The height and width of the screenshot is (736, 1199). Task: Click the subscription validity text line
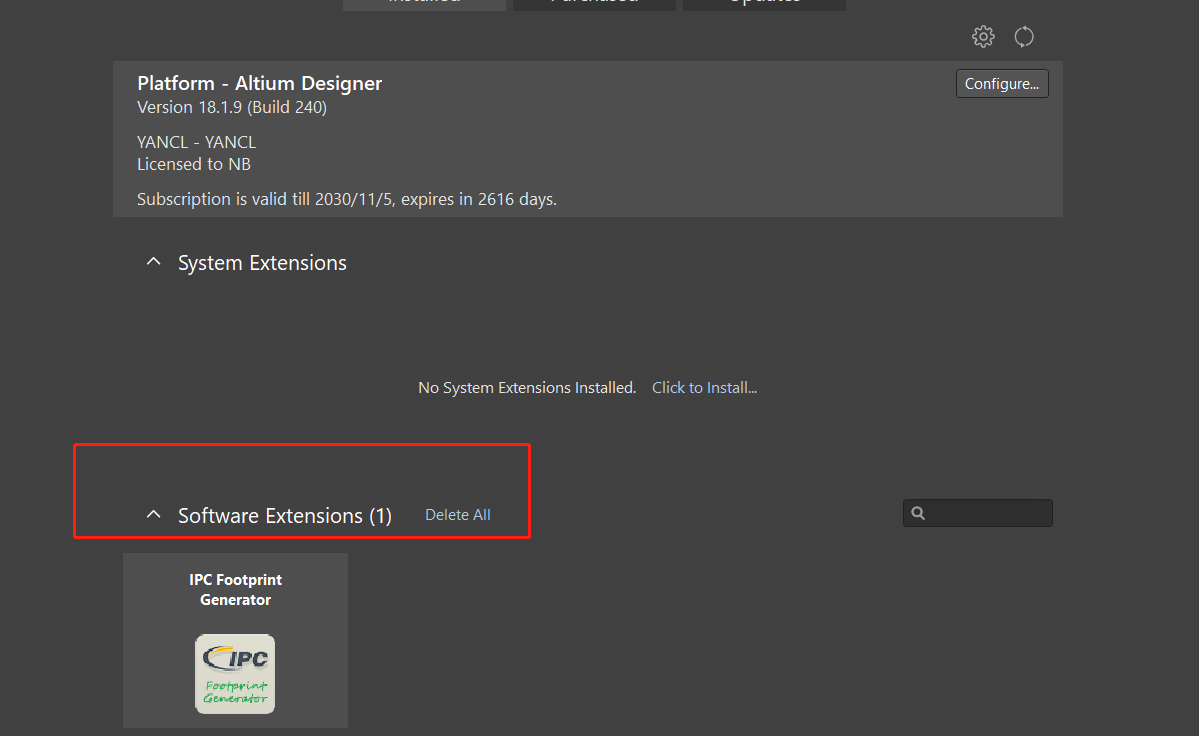coord(346,200)
